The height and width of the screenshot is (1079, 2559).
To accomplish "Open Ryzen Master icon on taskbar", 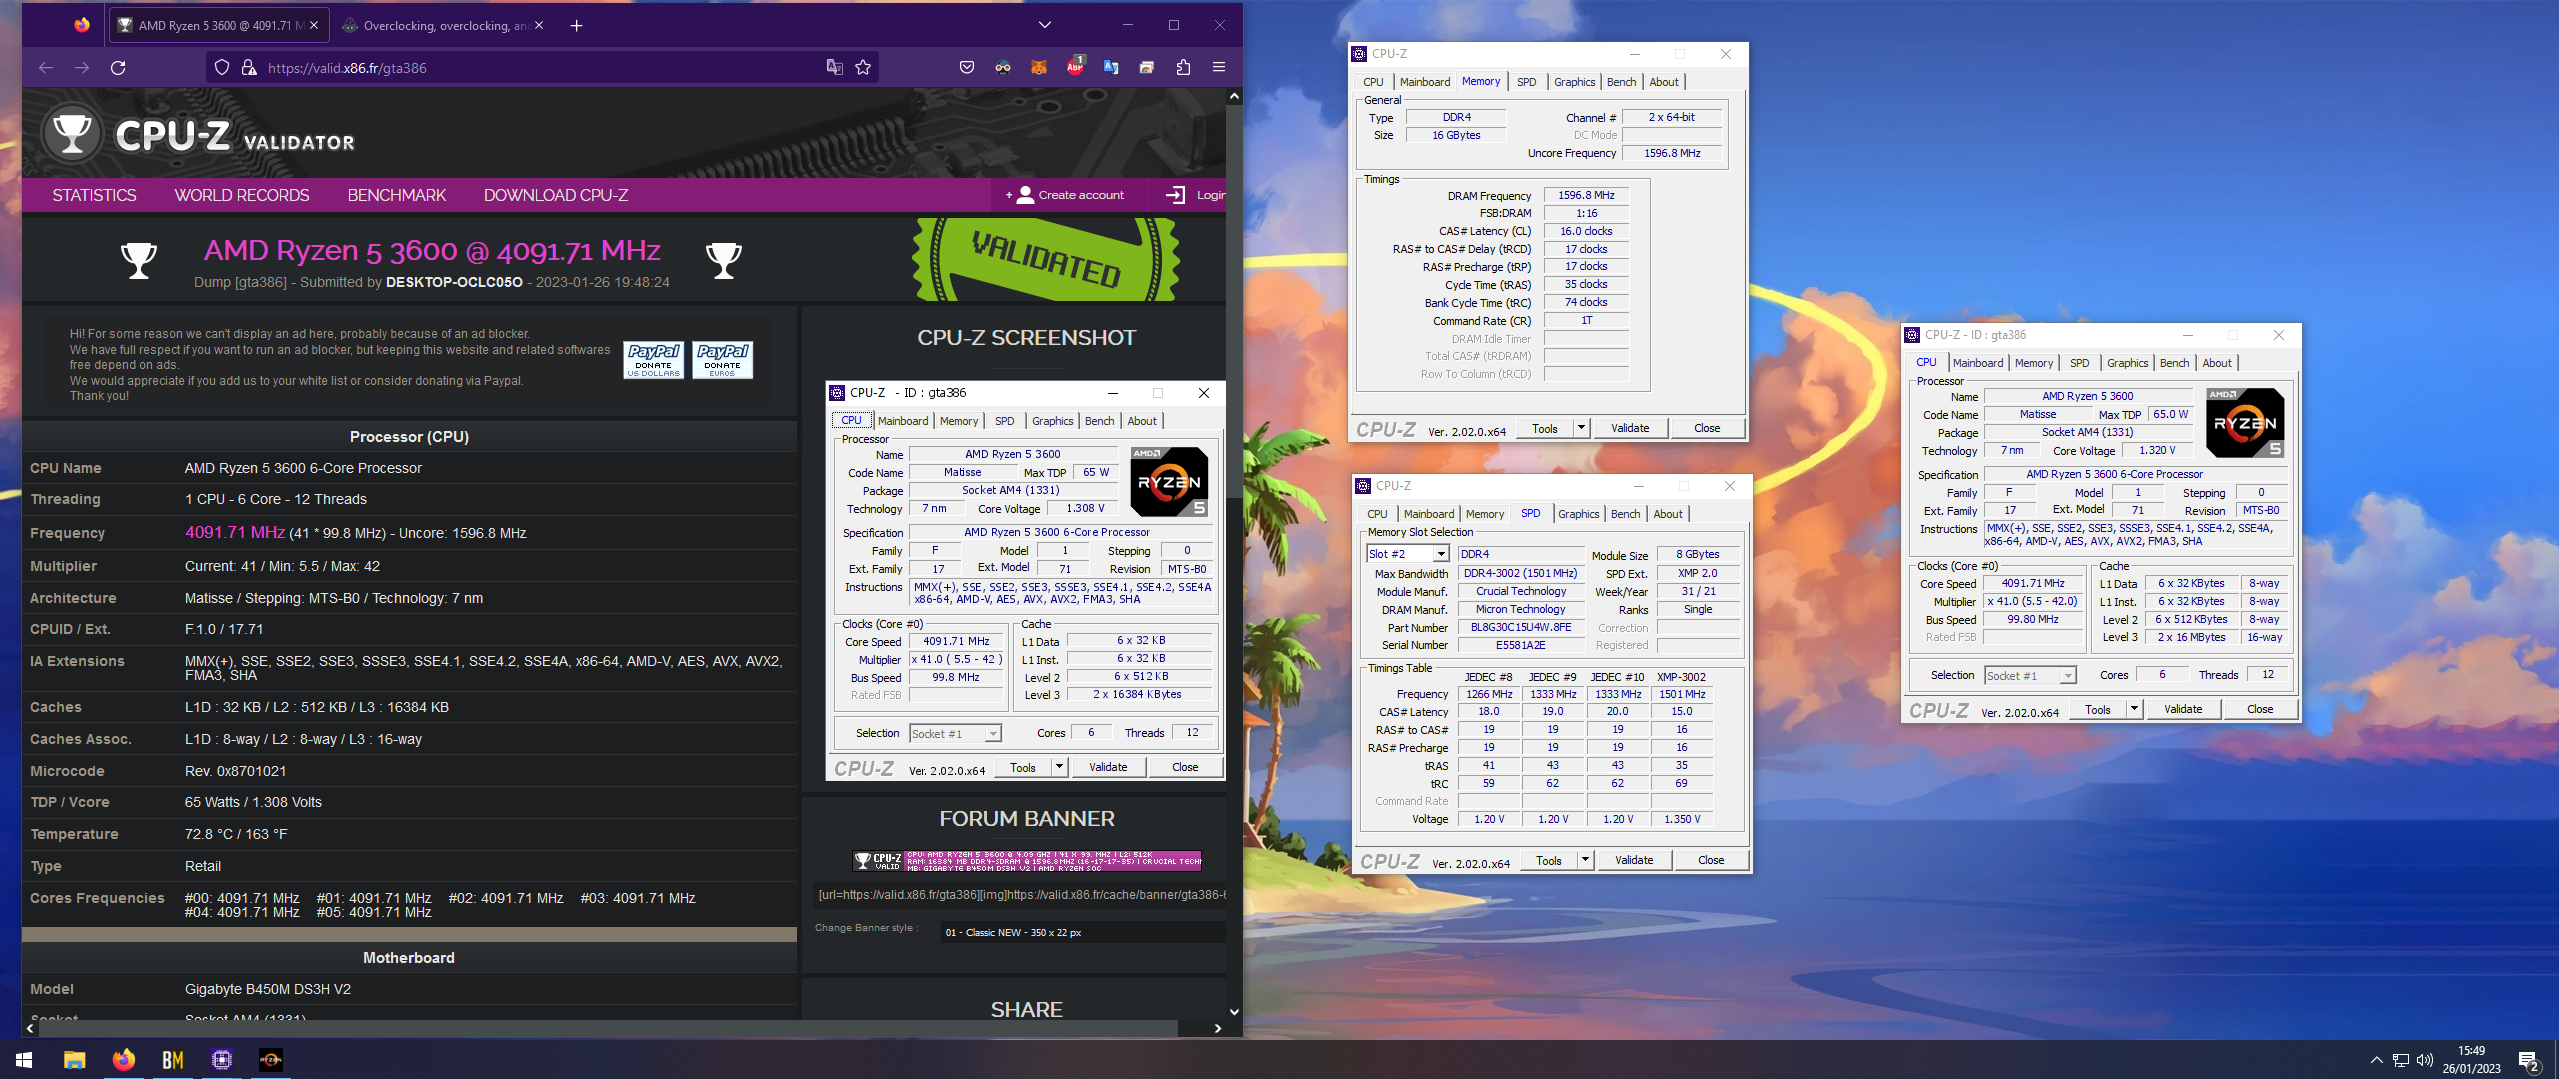I will pyautogui.click(x=270, y=1059).
